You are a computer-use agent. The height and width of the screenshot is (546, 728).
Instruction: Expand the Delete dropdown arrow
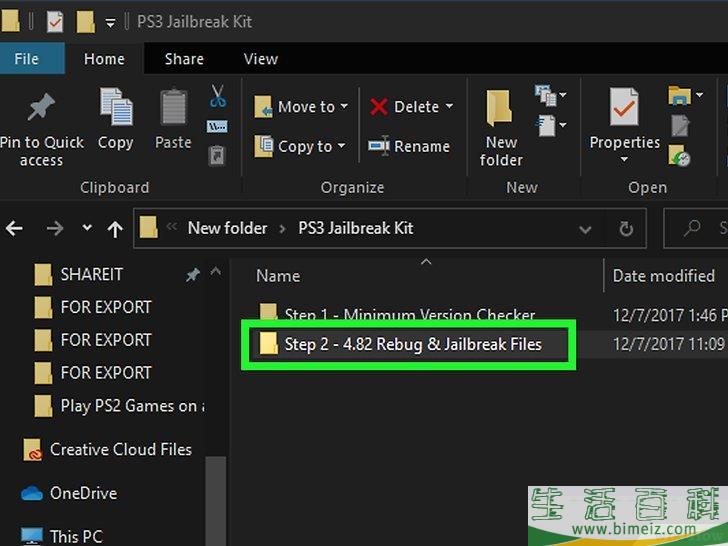point(449,106)
